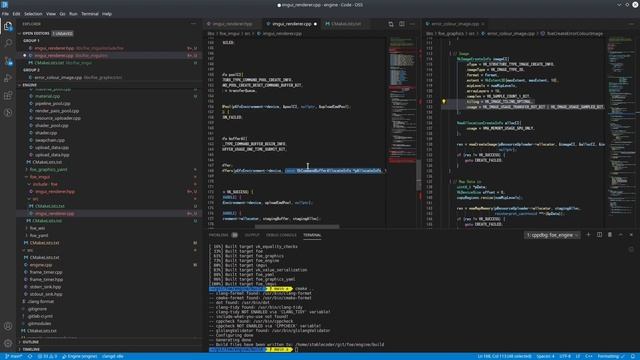Switch to the CMakeLists.txt editor tab
Image resolution: width=640 pixels, height=360 pixels.
(x=346, y=24)
